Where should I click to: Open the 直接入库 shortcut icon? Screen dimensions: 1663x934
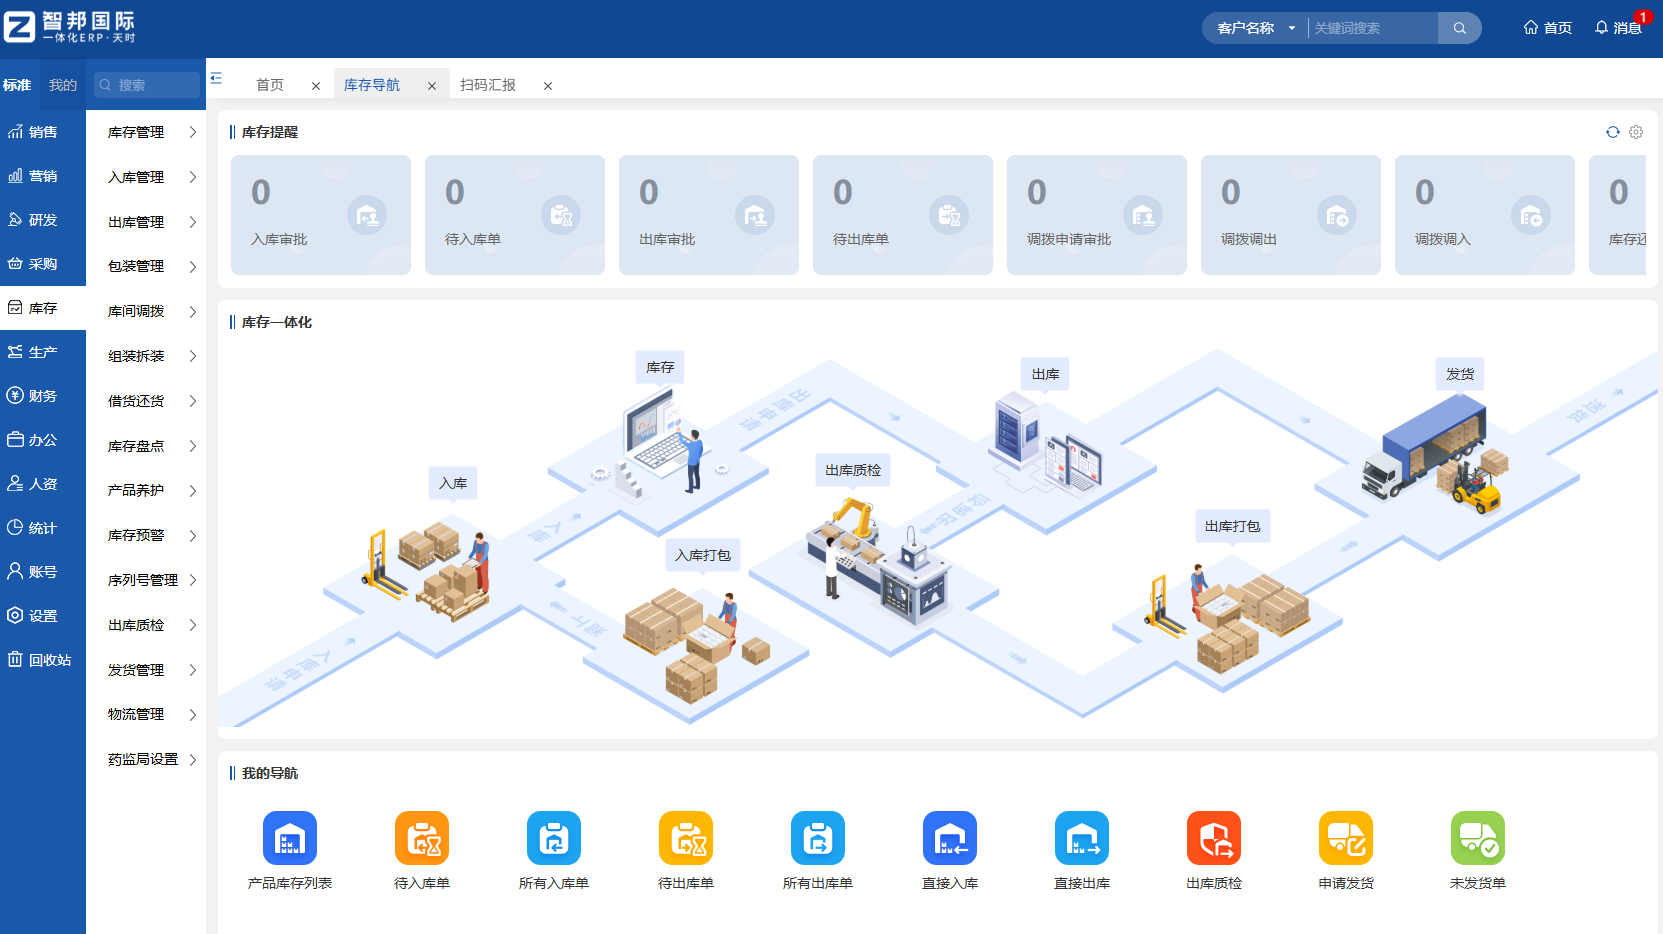click(x=949, y=838)
